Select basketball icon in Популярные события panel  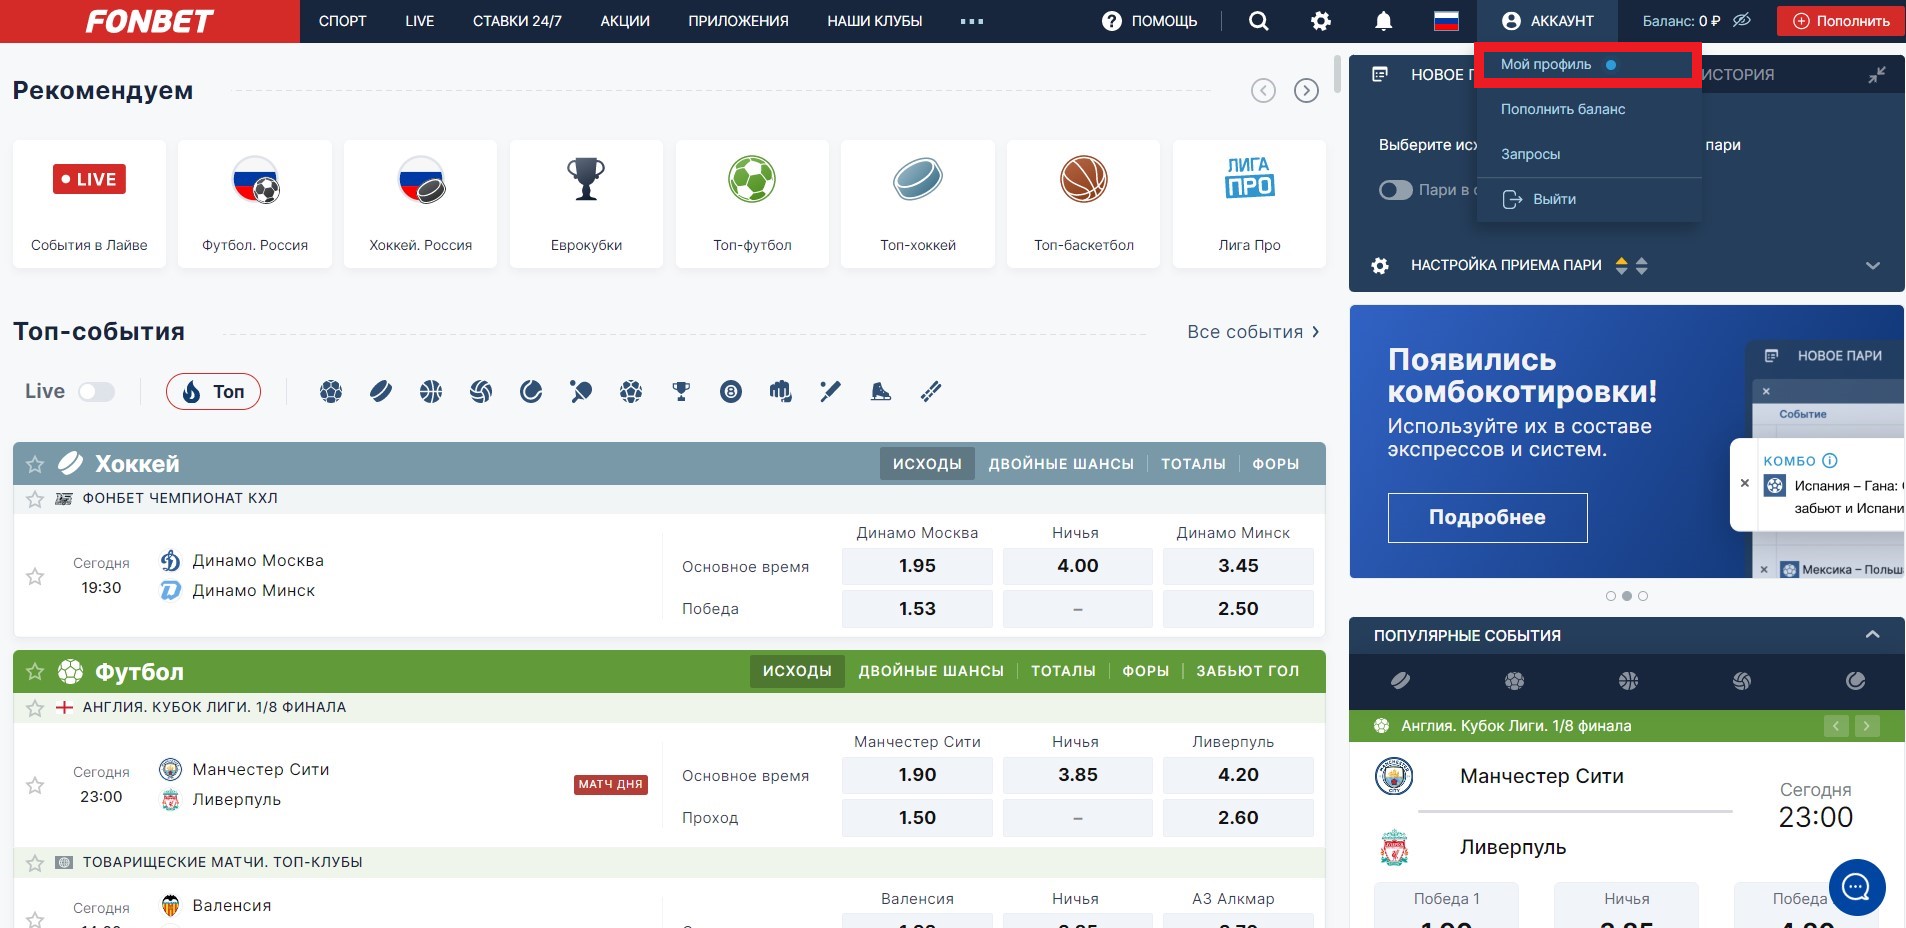pyautogui.click(x=1629, y=681)
